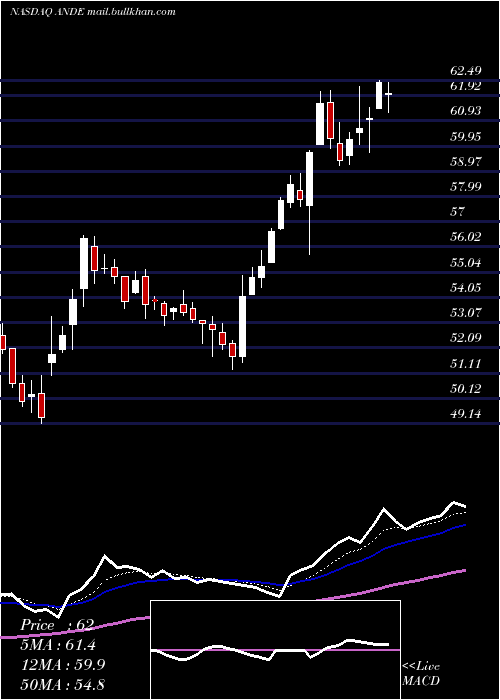Select the 56.02 price level label
The height and width of the screenshot is (700, 500).
466,237
